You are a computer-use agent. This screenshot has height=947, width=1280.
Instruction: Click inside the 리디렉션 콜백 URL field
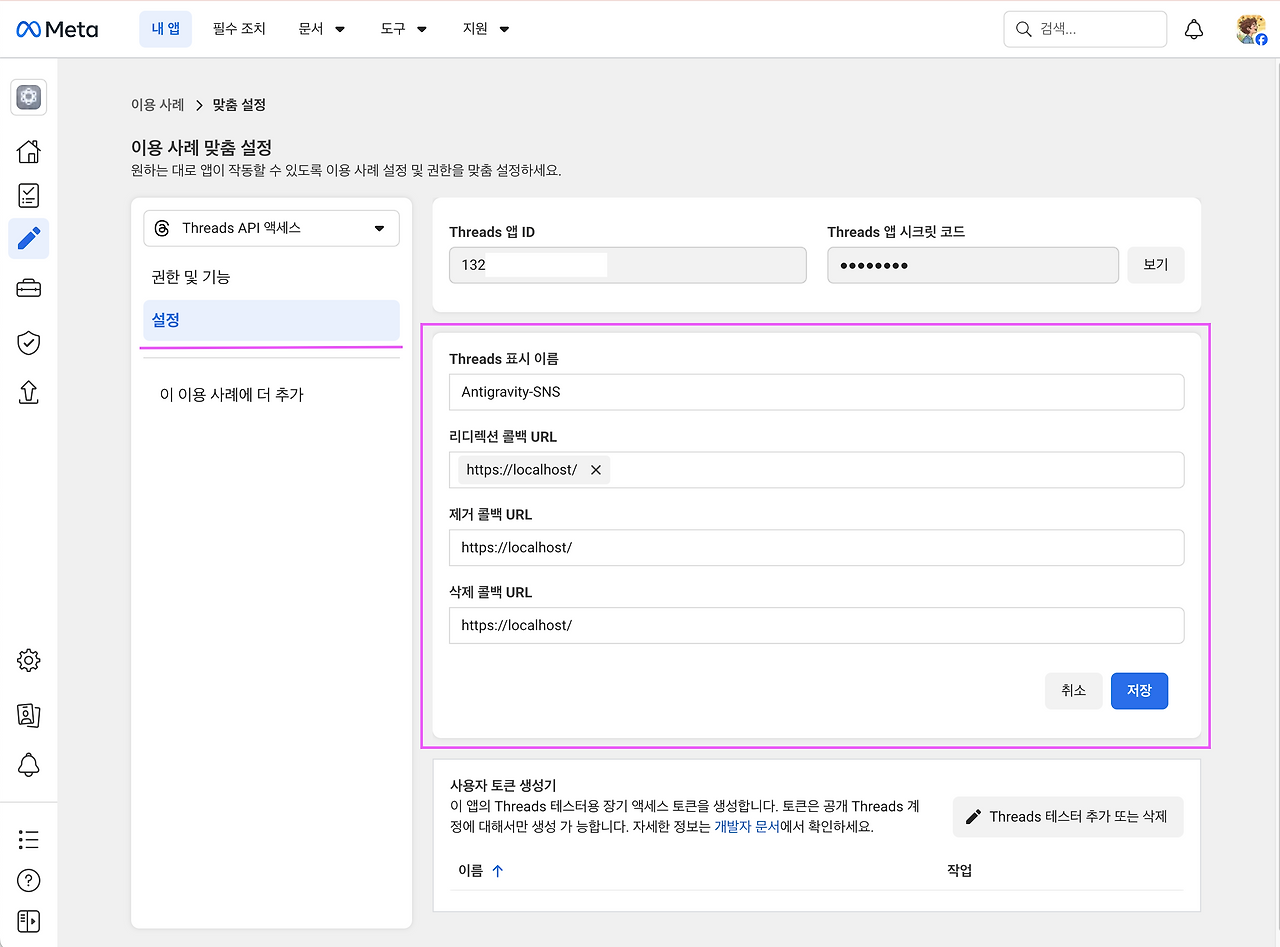(x=817, y=470)
